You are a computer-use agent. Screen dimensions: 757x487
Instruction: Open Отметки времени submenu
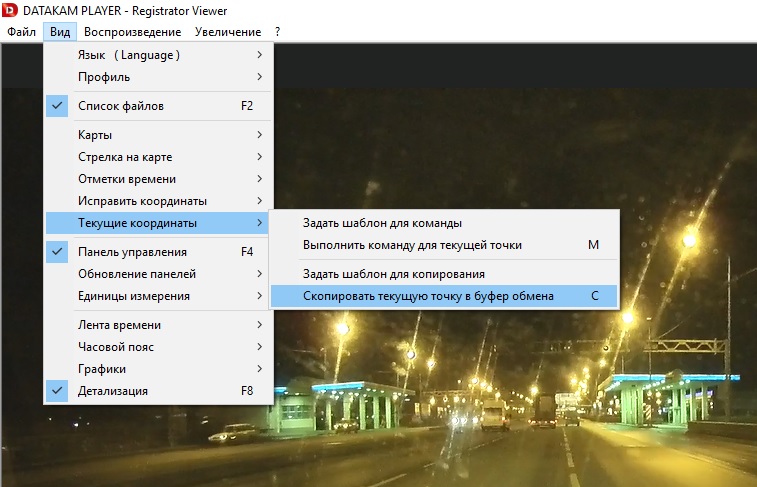click(158, 179)
